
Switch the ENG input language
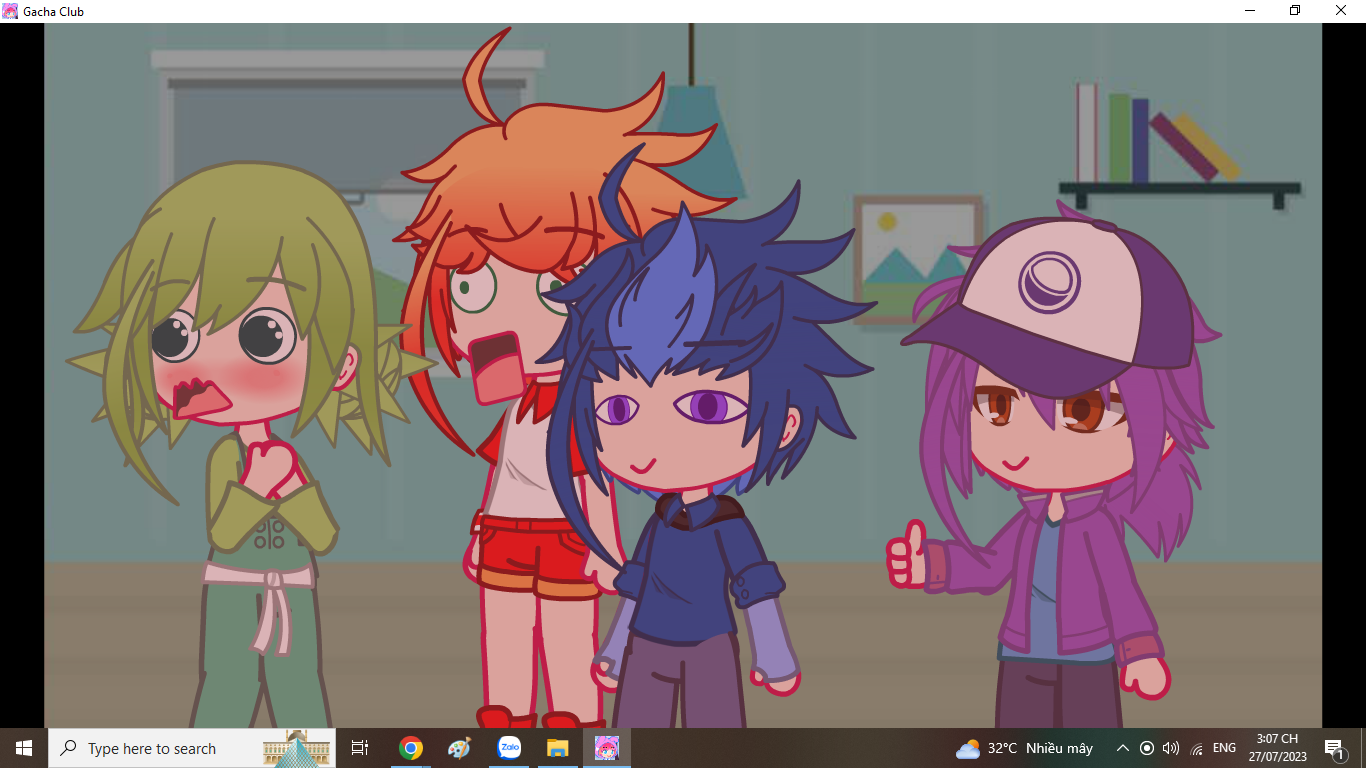coord(1224,748)
